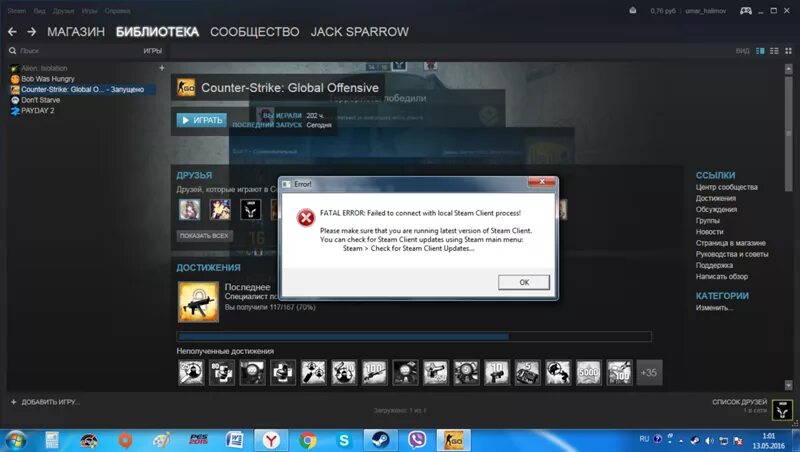The image size is (800, 452).
Task: Open the Центр сообщества link
Action: [x=727, y=187]
